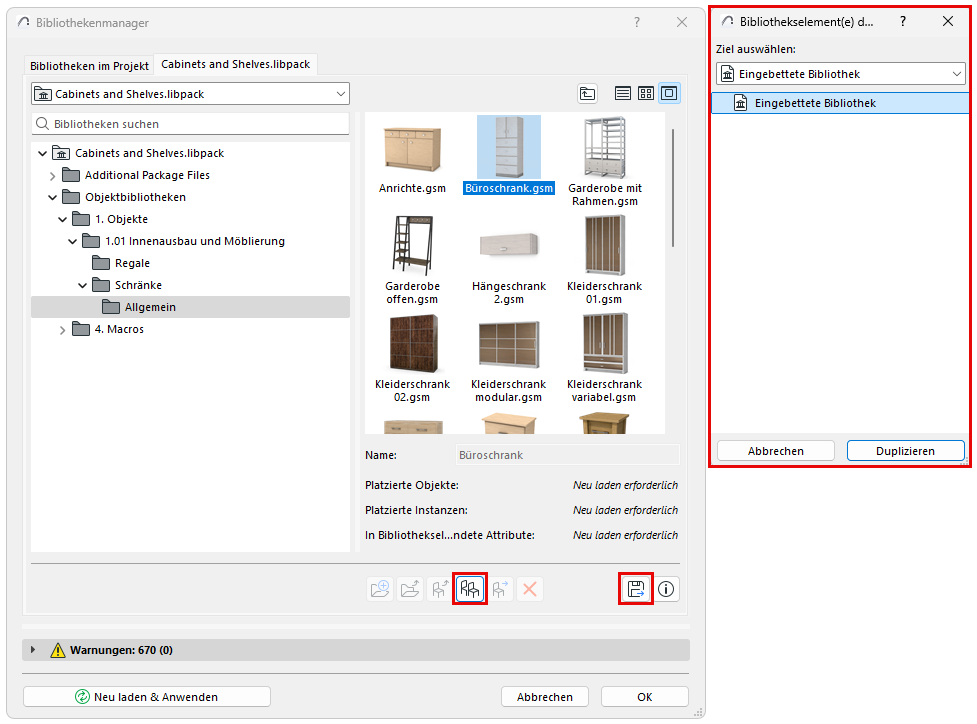Expand Additional Package Files folder

click(x=52, y=176)
